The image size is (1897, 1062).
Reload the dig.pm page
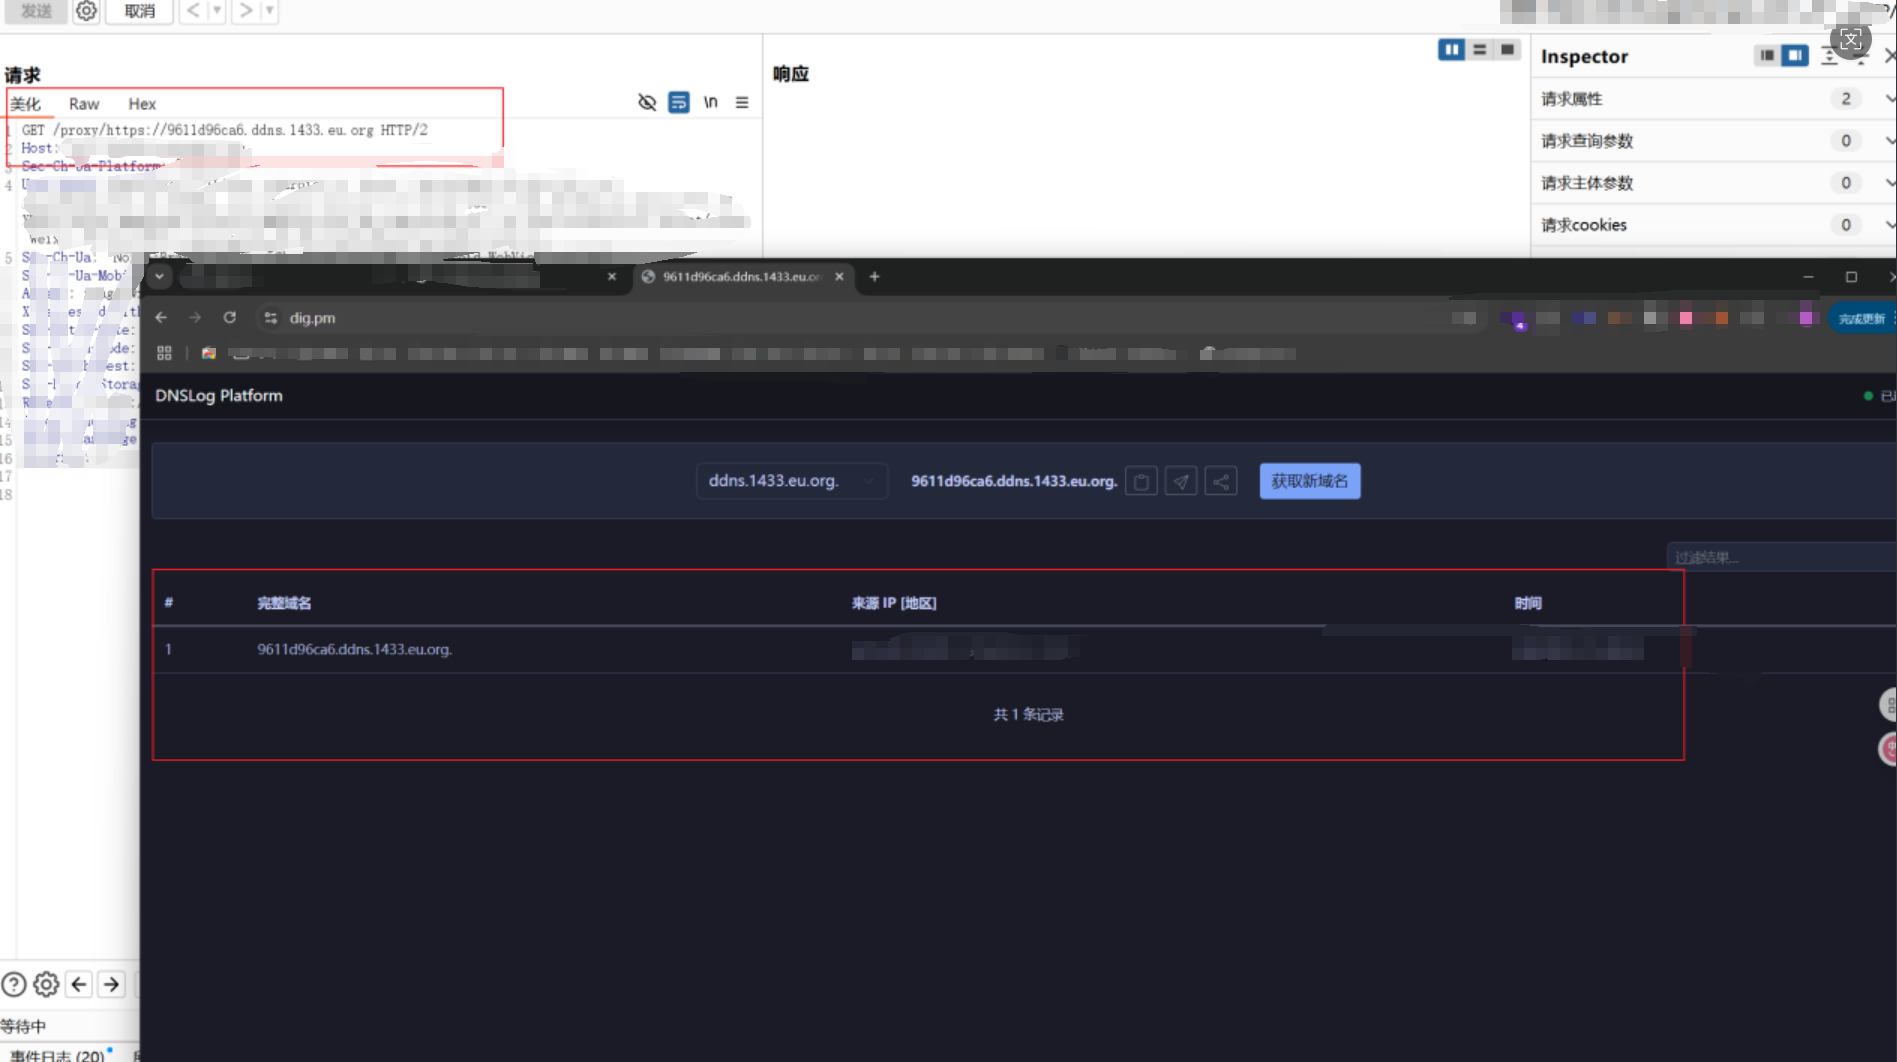tap(230, 317)
